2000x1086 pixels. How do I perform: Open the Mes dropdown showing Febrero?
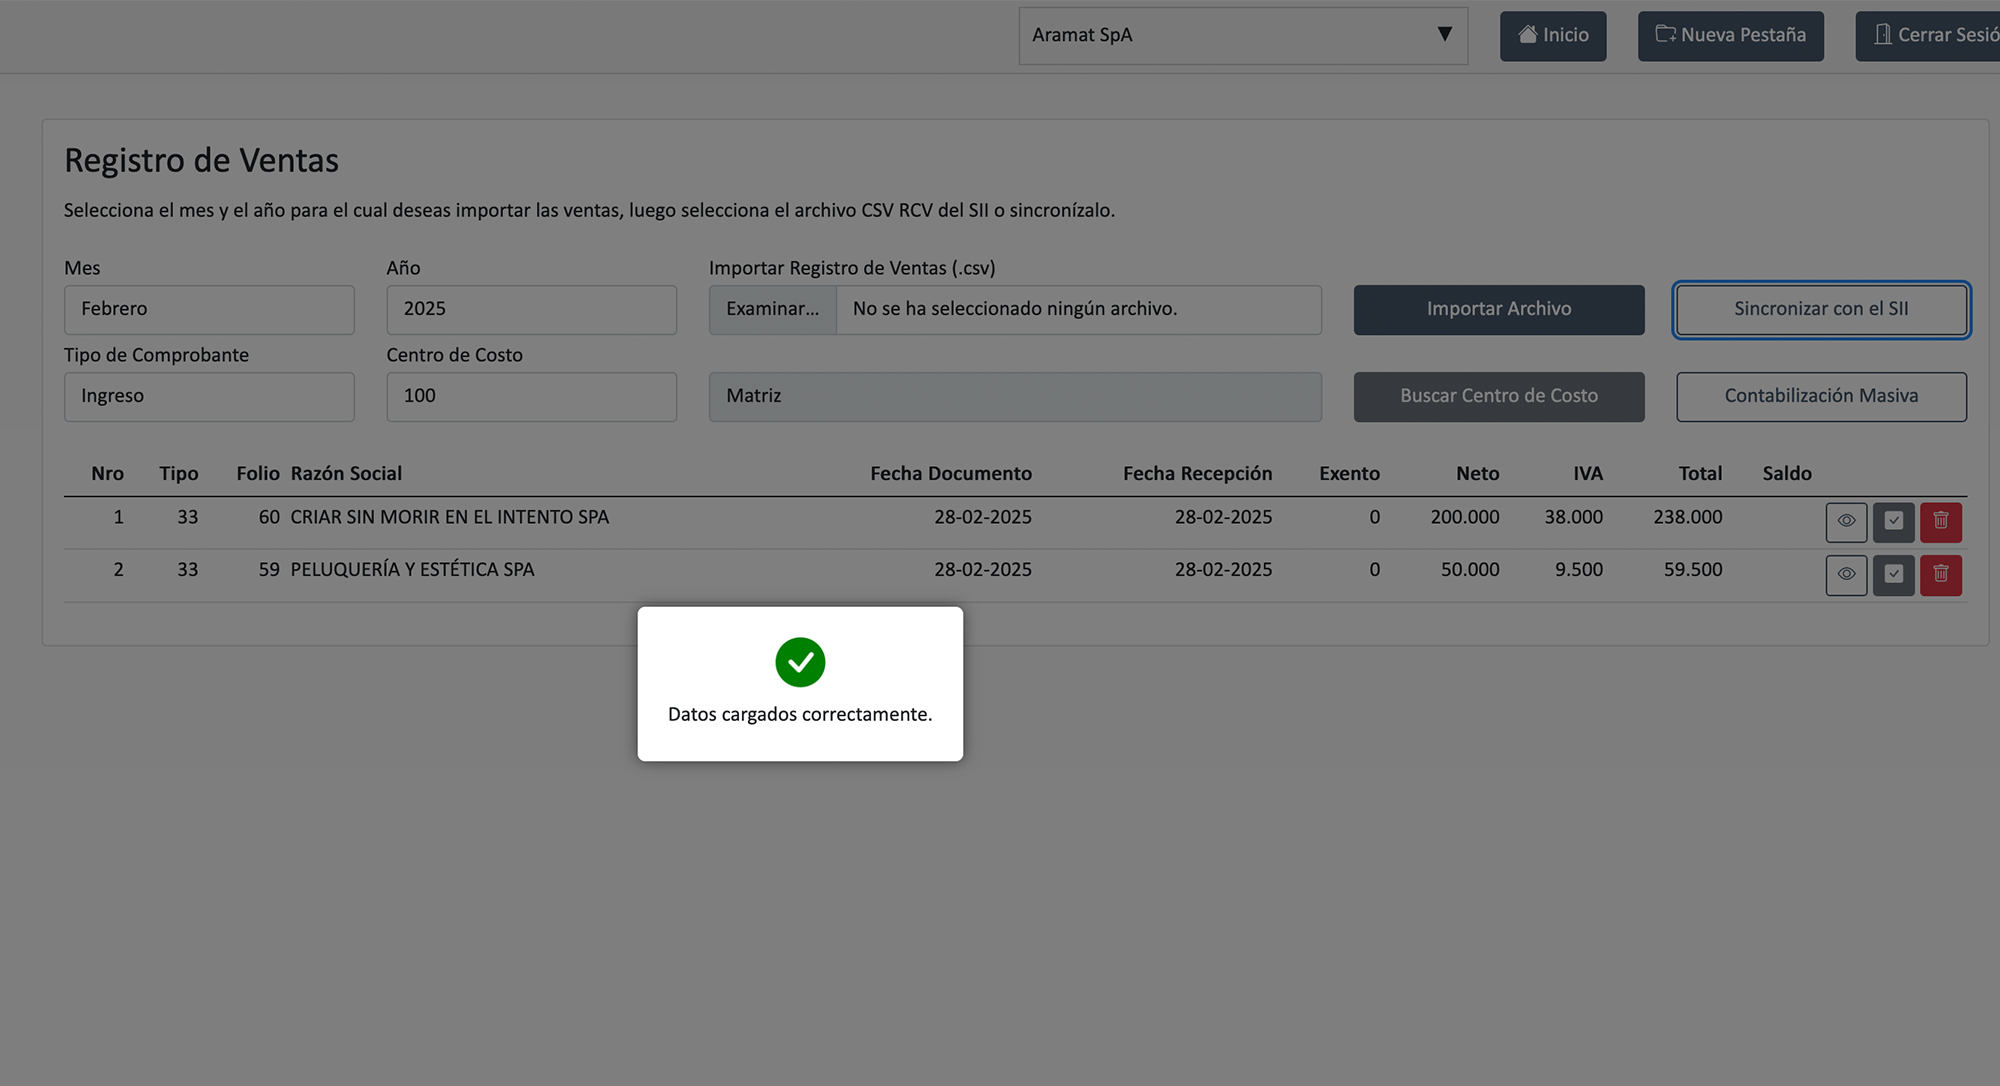pyautogui.click(x=209, y=309)
